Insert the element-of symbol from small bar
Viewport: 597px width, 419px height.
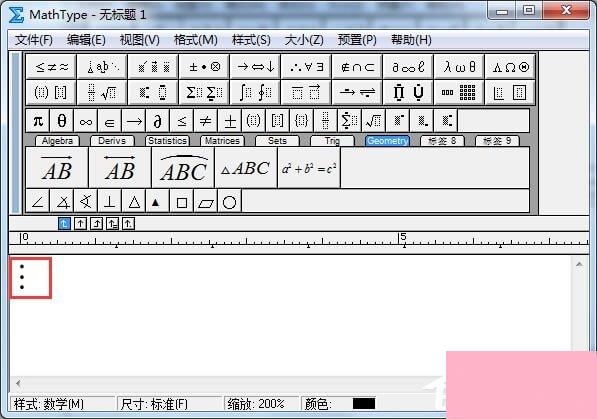click(110, 121)
